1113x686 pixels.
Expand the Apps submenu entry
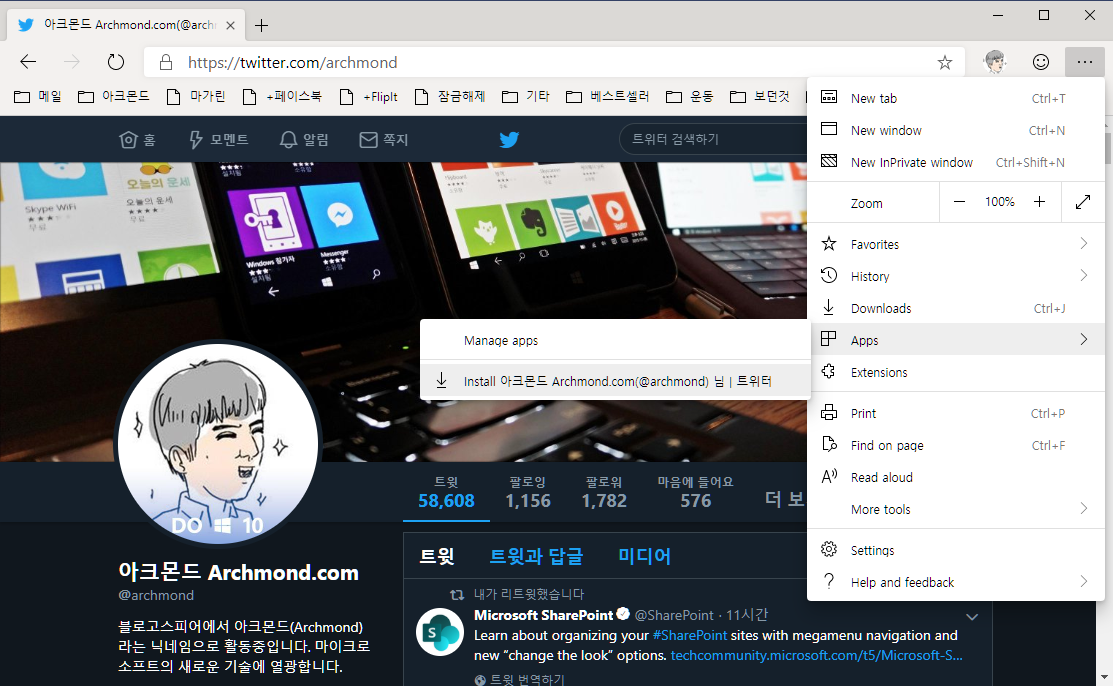point(955,340)
